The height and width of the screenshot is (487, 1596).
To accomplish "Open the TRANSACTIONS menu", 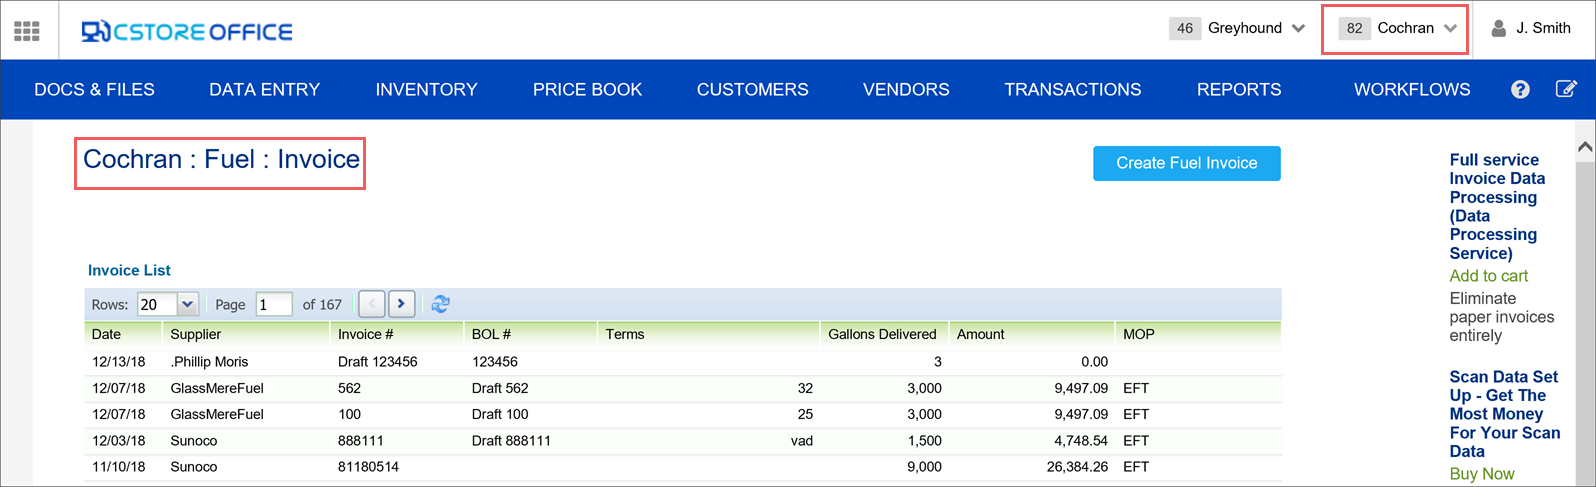I will 1072,89.
